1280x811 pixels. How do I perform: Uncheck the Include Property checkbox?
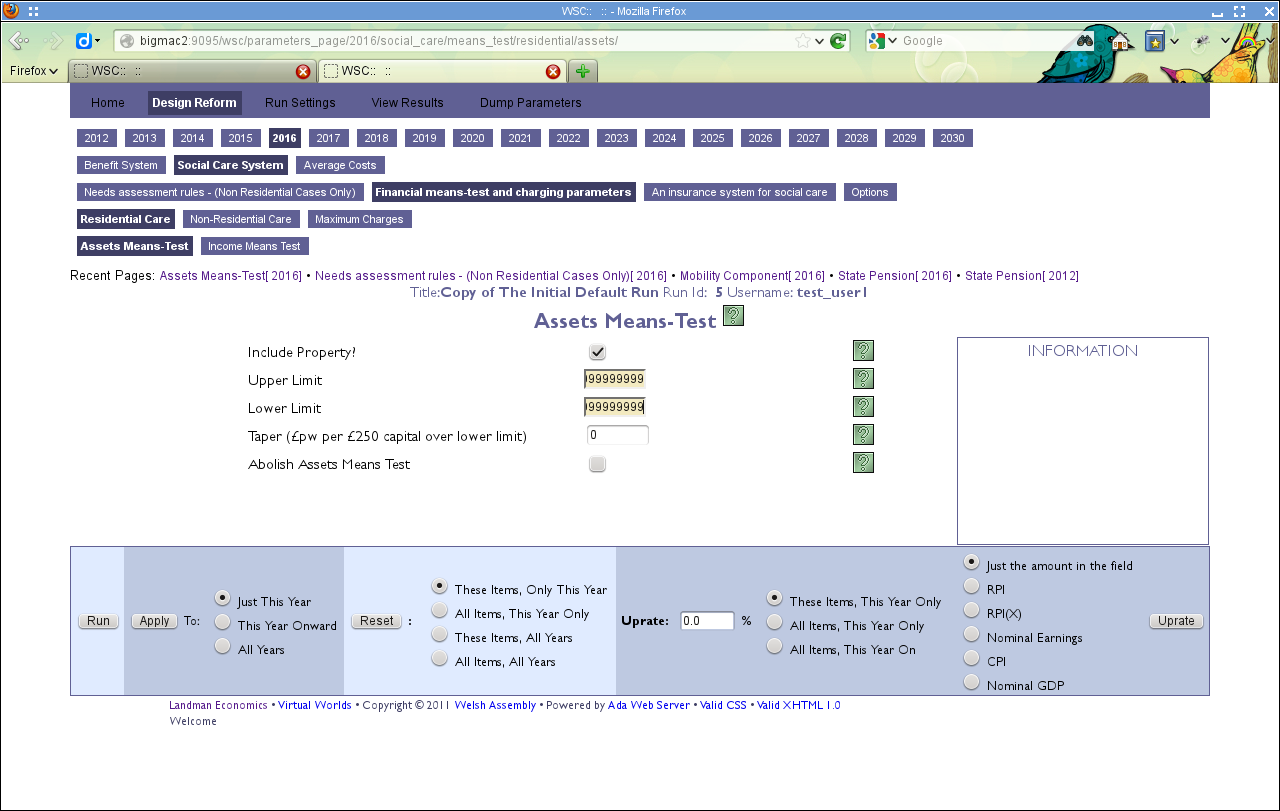597,352
